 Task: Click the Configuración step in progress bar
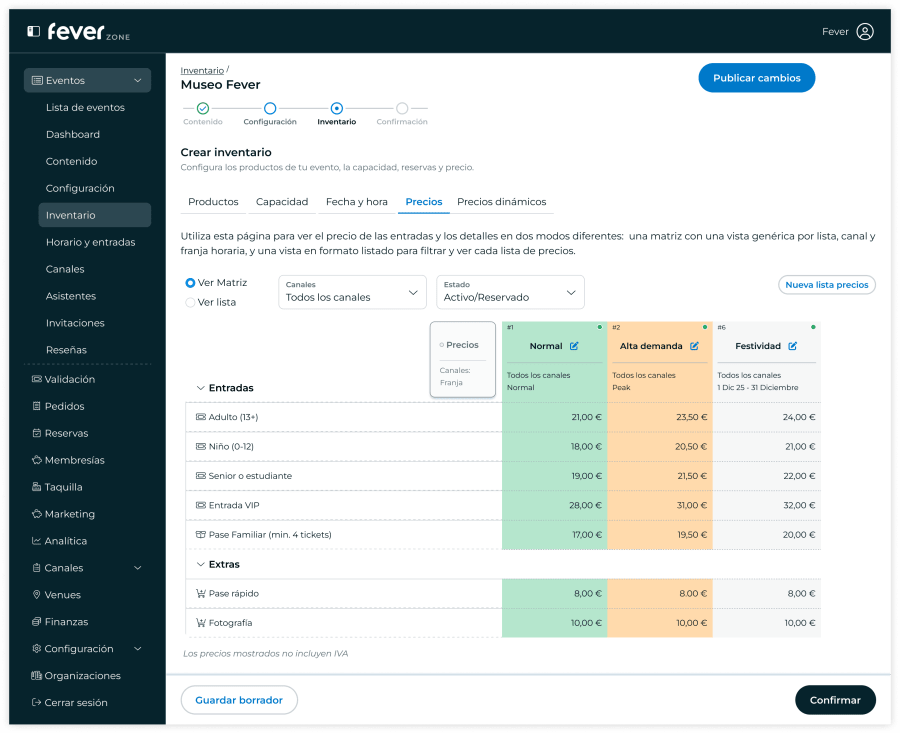pyautogui.click(x=270, y=108)
